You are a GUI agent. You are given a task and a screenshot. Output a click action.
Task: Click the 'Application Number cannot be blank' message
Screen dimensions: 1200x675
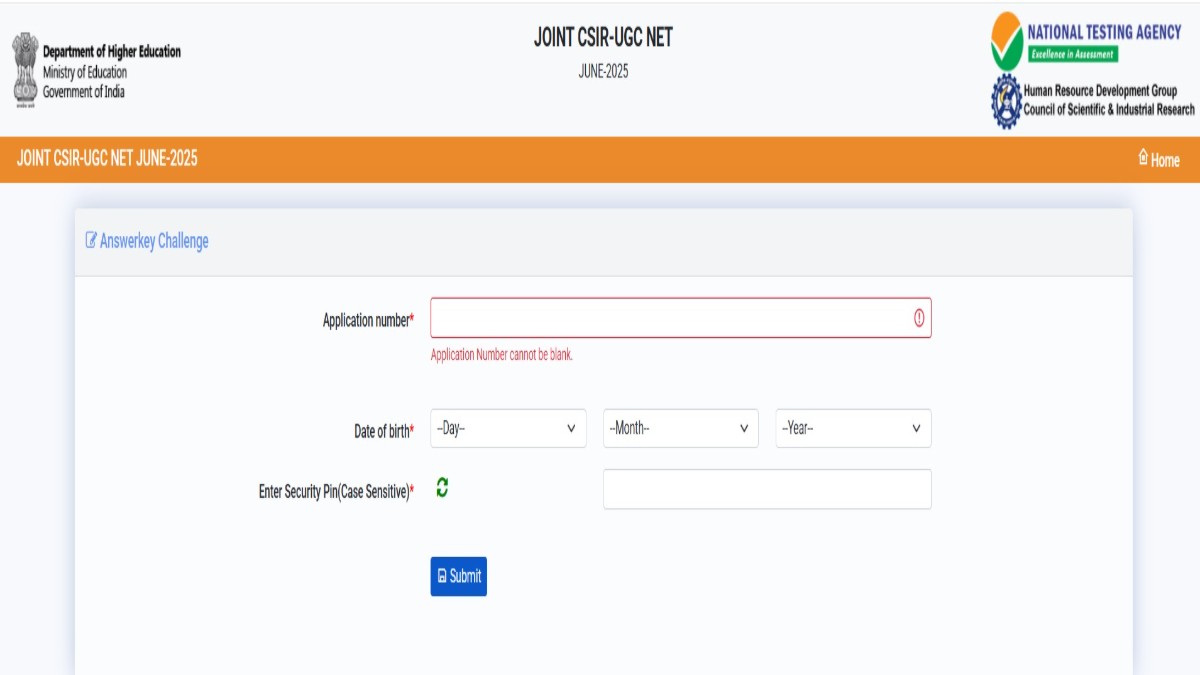tap(501, 355)
